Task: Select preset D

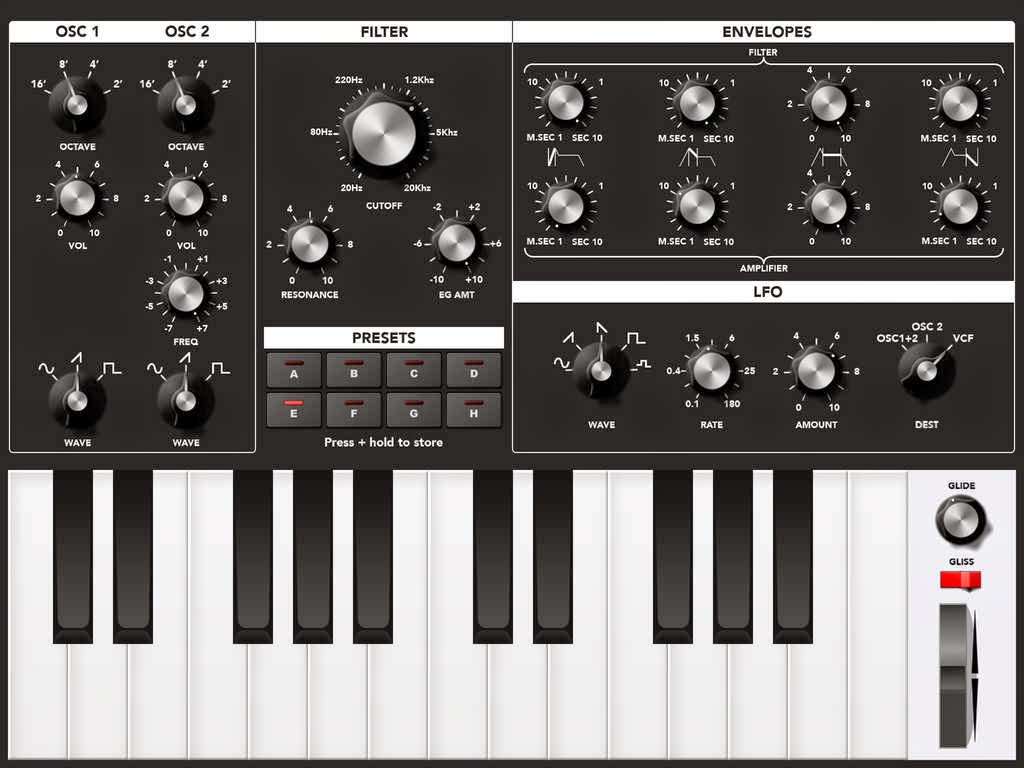Action: [x=474, y=370]
